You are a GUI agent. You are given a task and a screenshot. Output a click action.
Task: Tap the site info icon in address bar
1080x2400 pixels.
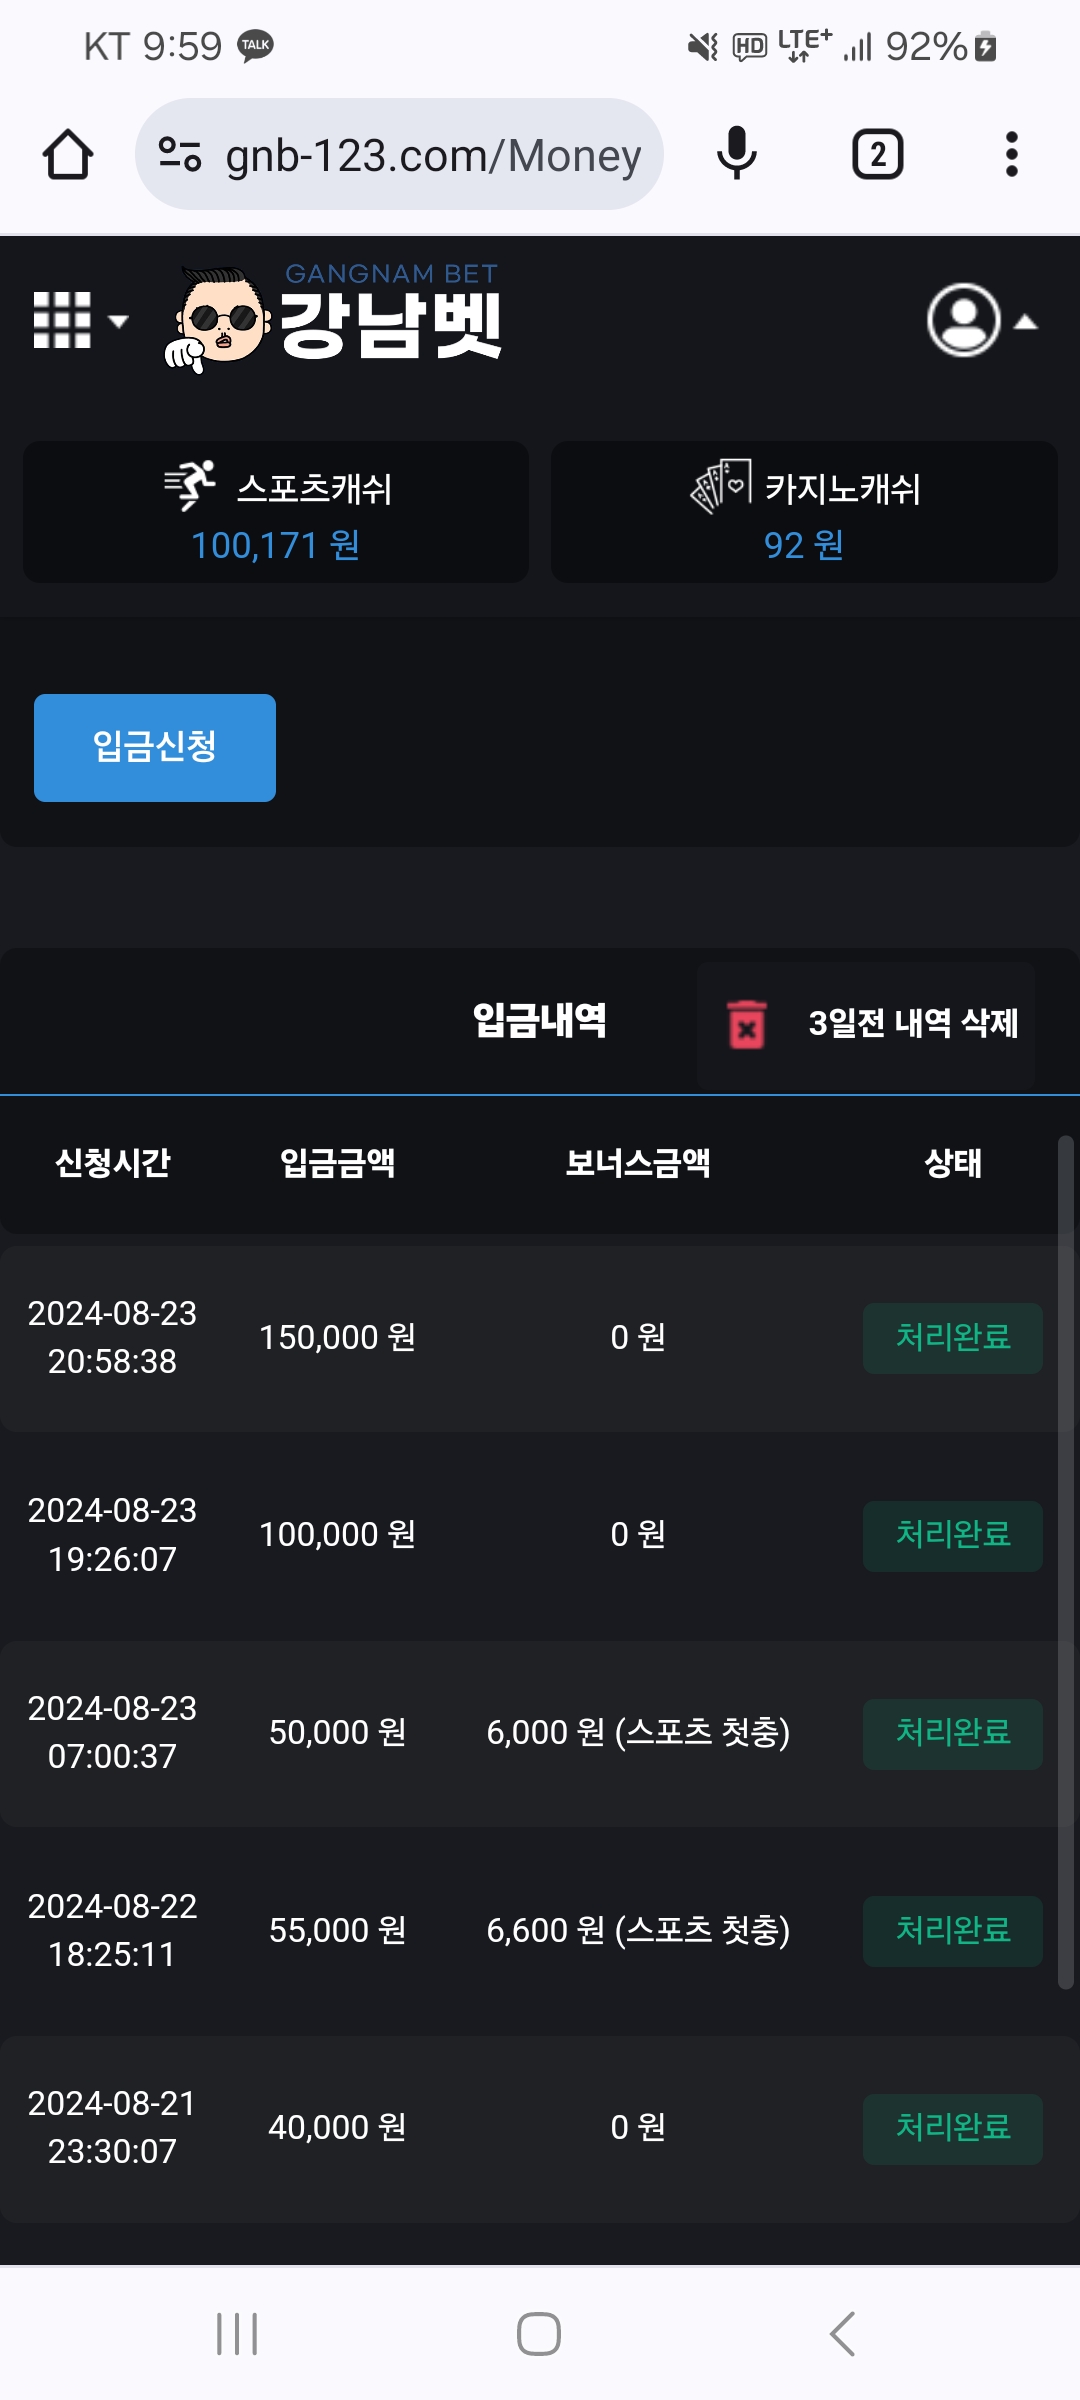pyautogui.click(x=180, y=155)
